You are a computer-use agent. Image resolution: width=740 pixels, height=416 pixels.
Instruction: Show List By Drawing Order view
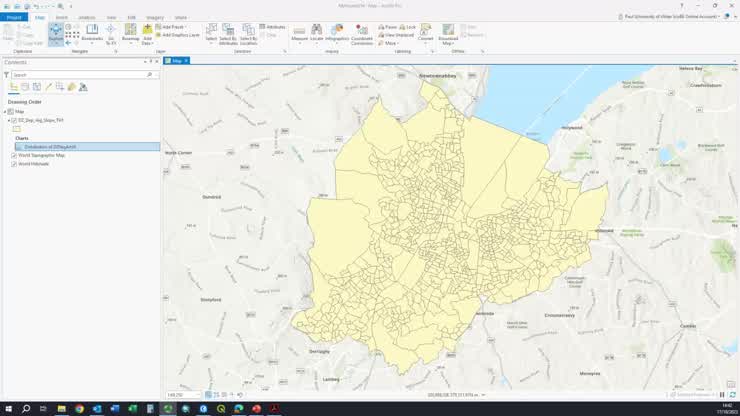pyautogui.click(x=14, y=87)
